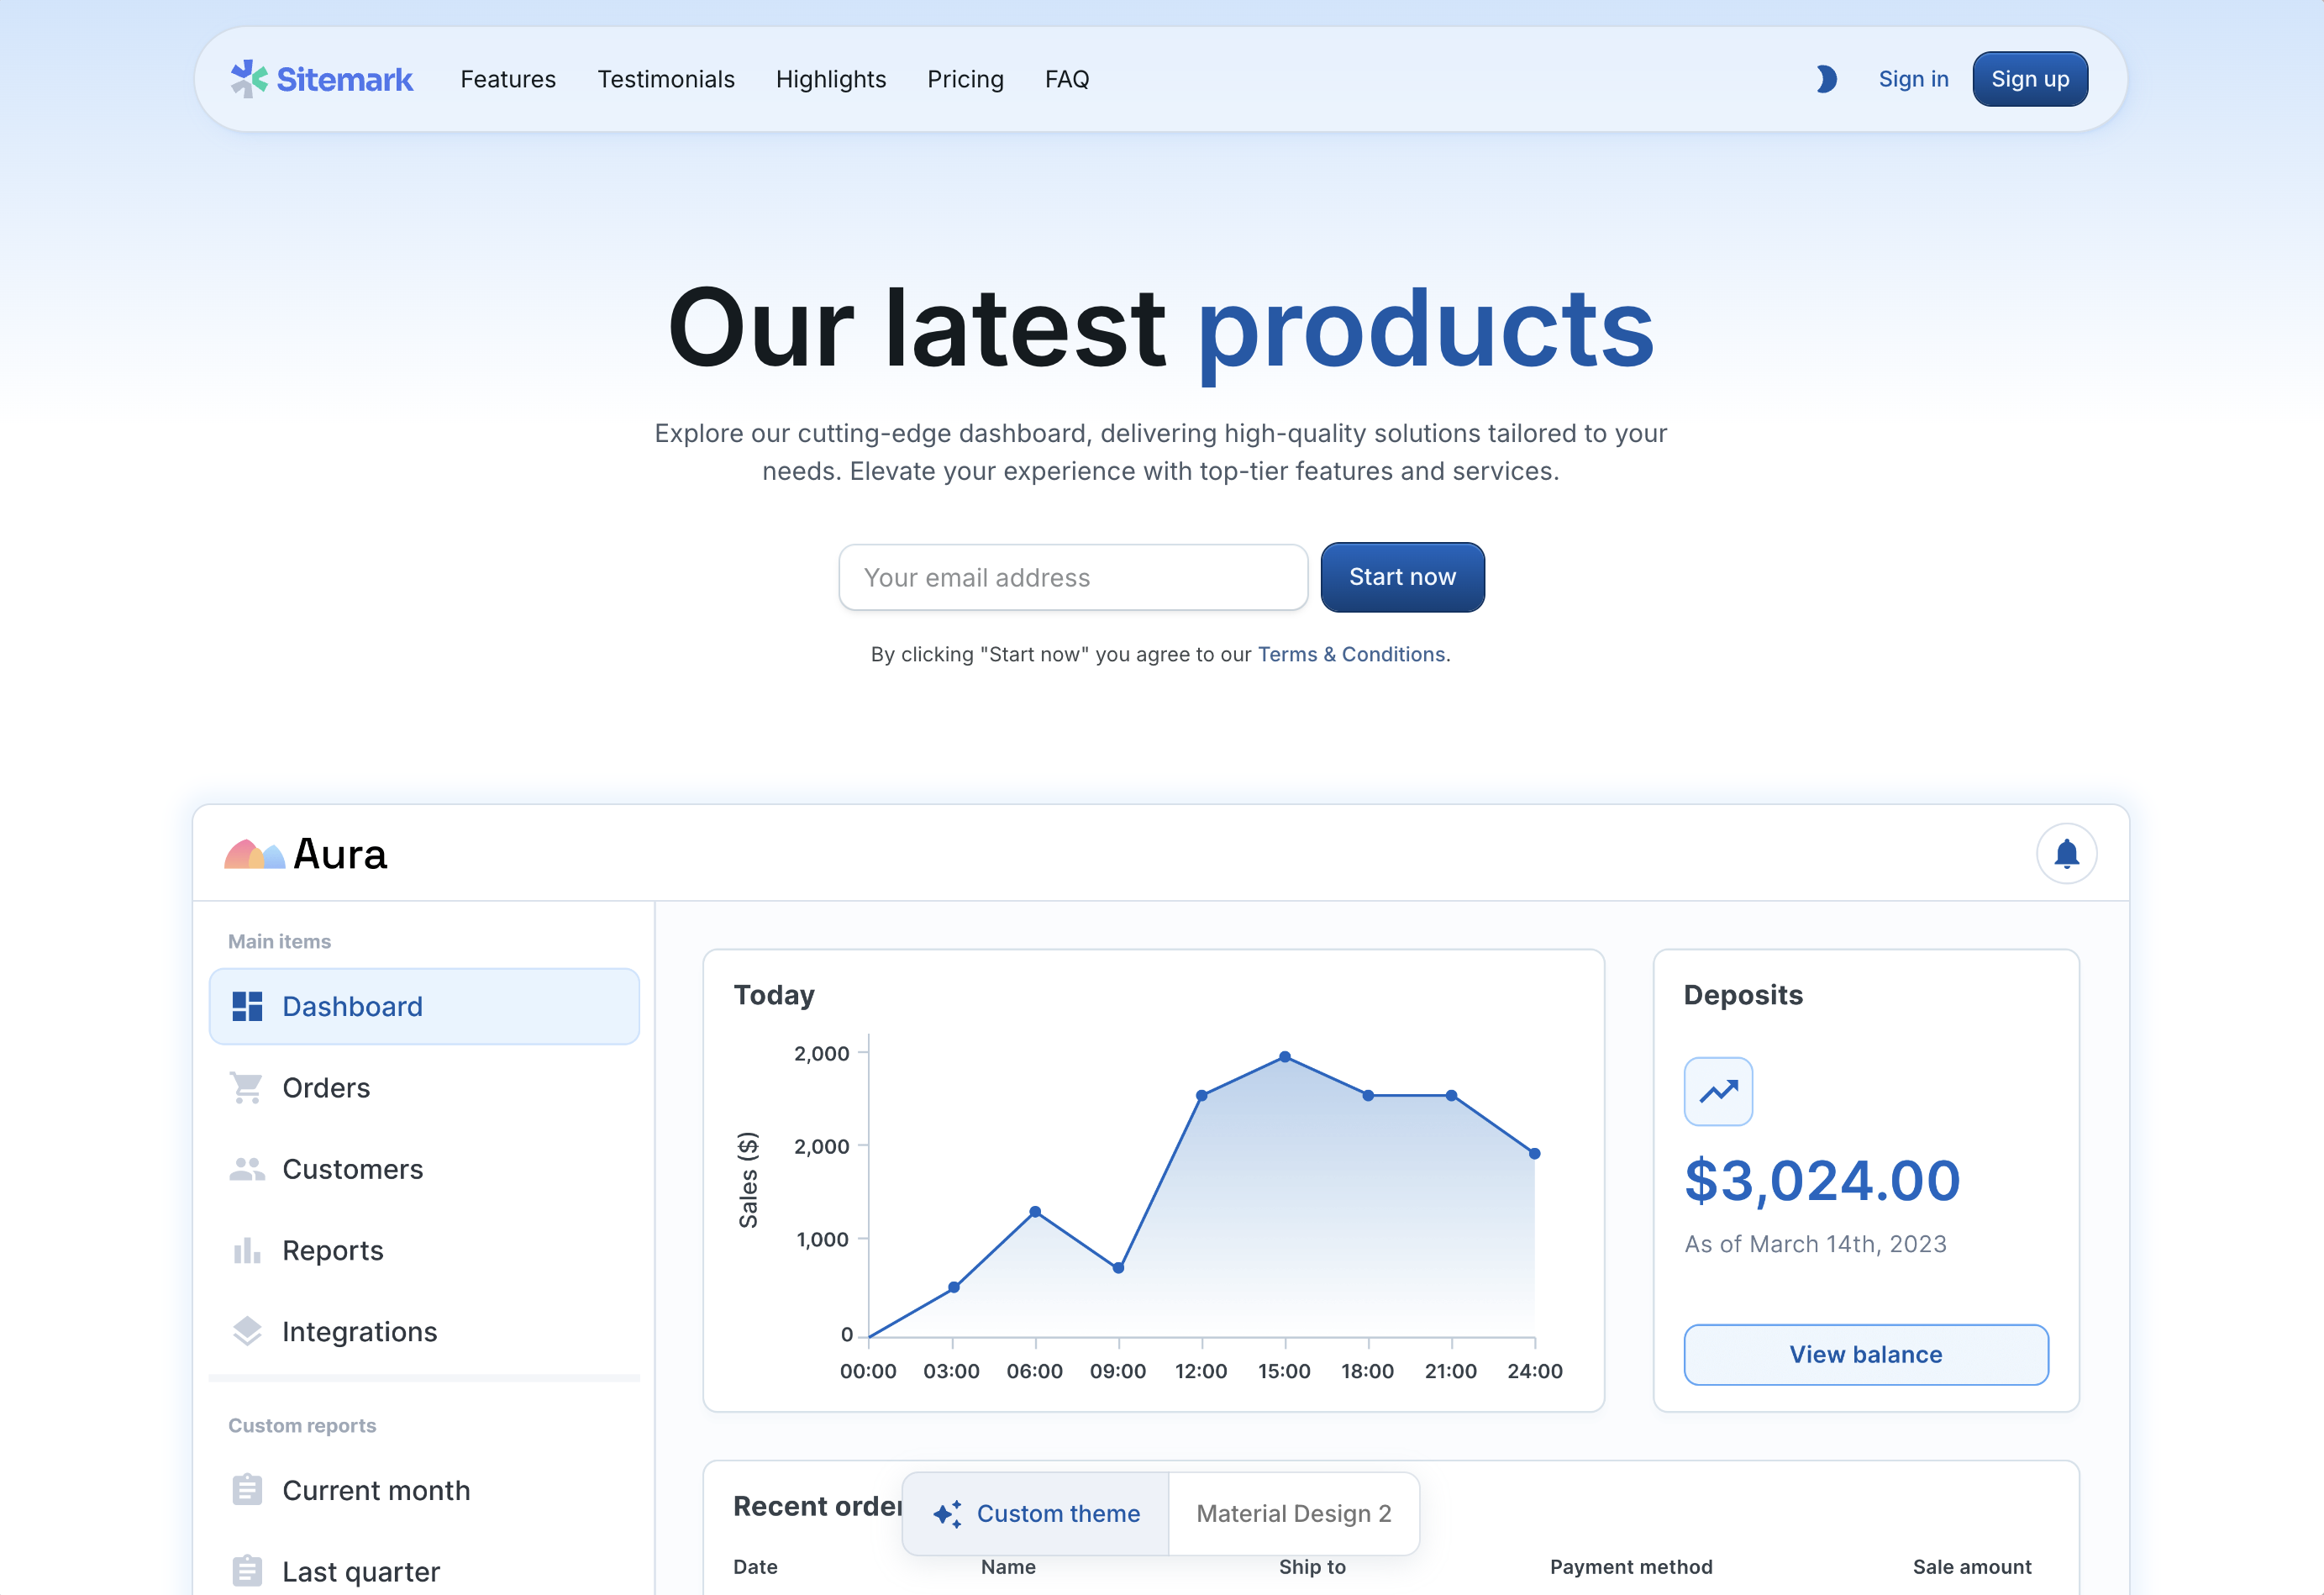Click the notification bell icon
Screen dimensions: 2324x1595
[x=2066, y=854]
